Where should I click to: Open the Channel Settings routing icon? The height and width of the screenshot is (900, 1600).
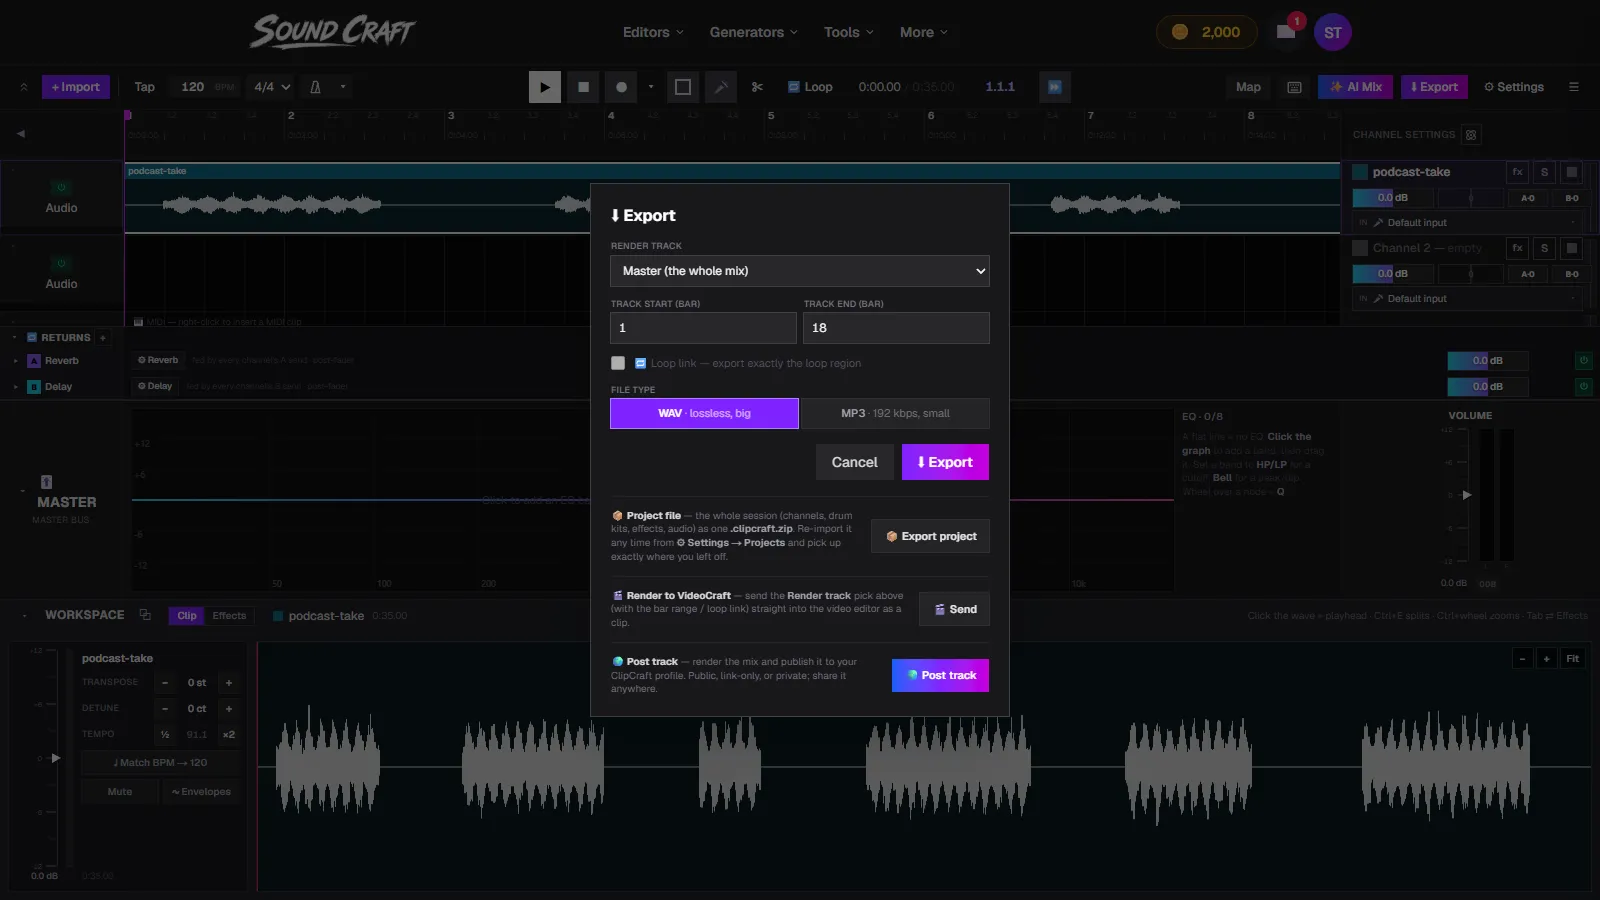(x=1470, y=135)
